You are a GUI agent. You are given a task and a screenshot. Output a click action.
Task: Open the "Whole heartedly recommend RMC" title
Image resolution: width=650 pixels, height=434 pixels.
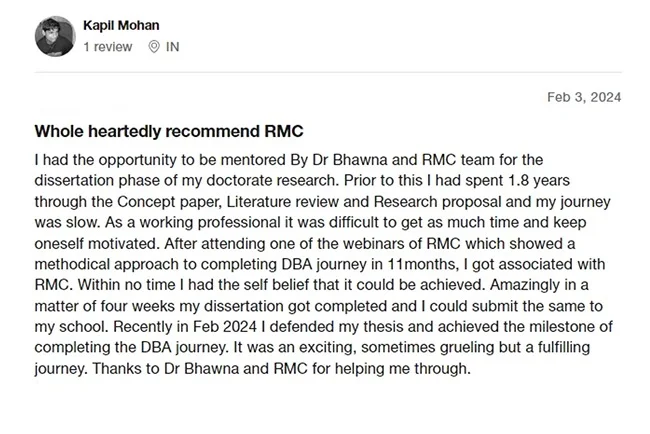tap(168, 132)
